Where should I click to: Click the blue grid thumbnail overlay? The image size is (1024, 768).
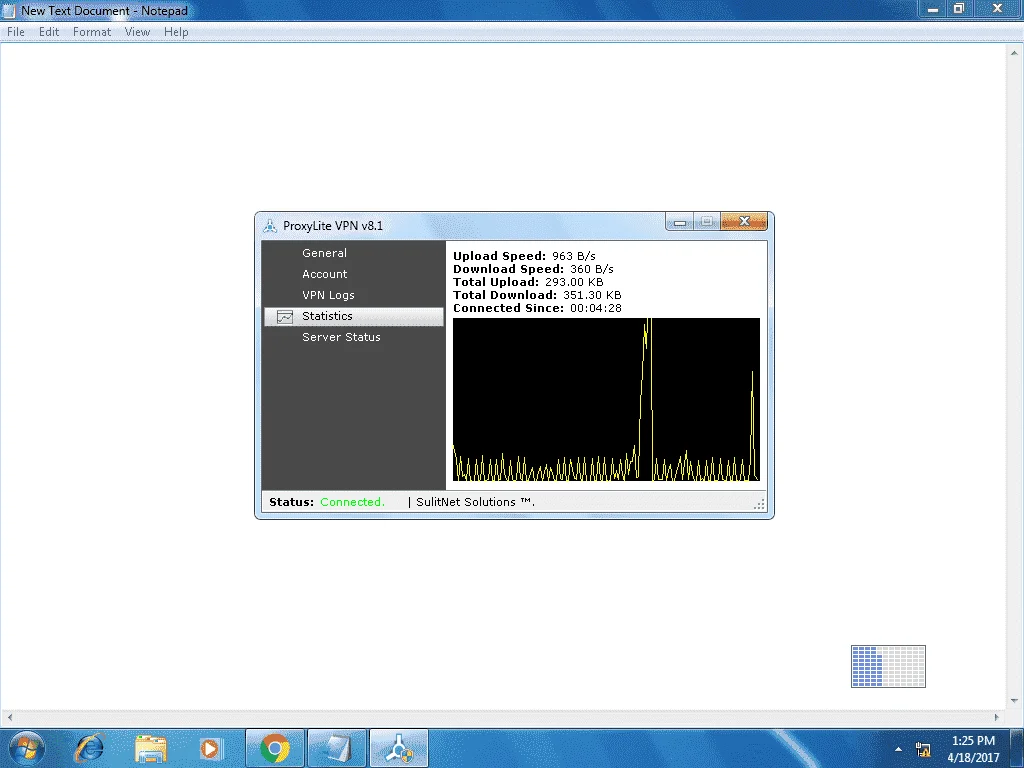click(888, 666)
